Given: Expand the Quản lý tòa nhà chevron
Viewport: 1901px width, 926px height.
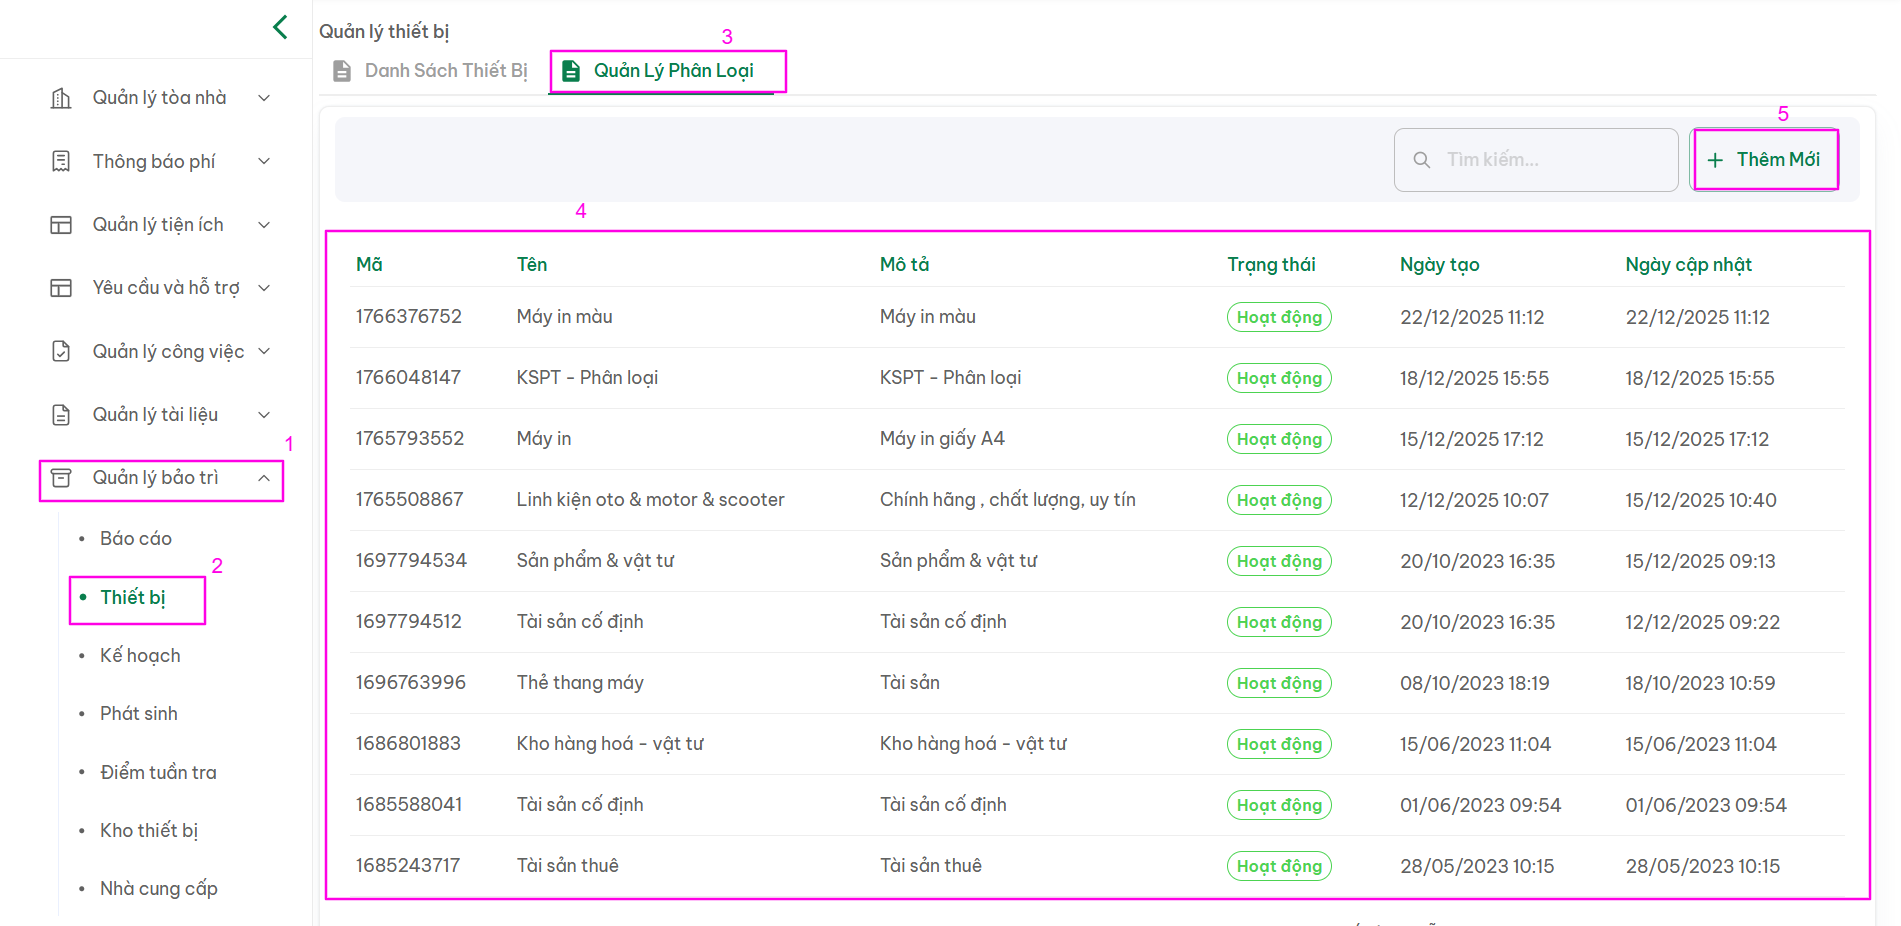Looking at the screenshot, I should click(x=264, y=98).
